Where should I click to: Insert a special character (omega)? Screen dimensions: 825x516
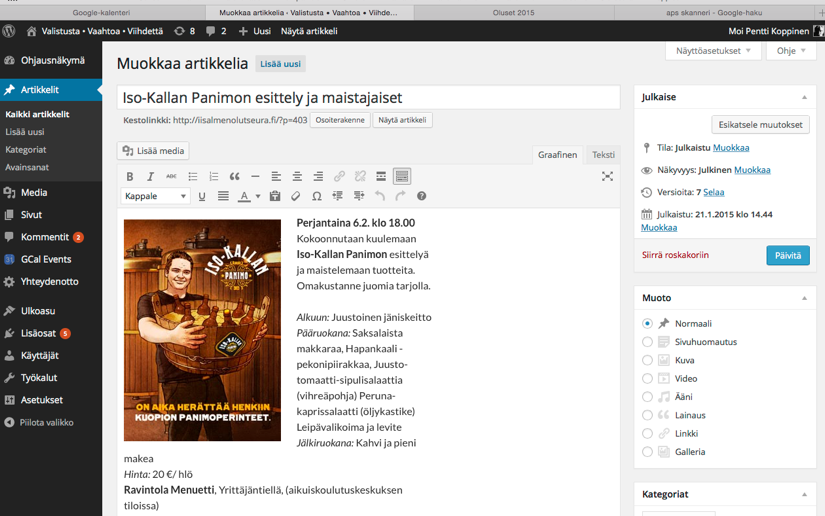(316, 196)
